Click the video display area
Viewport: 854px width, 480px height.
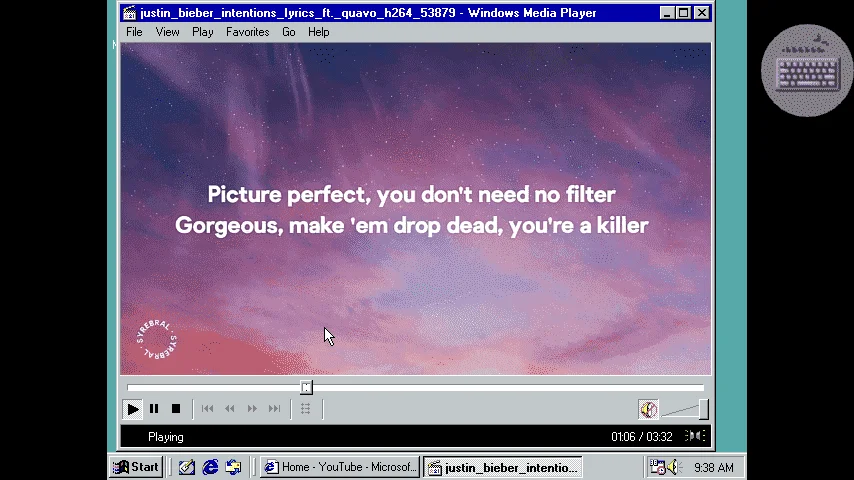[x=416, y=209]
